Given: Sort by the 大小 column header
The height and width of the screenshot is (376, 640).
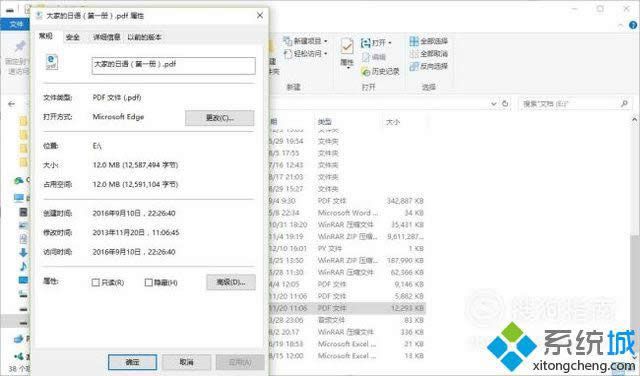Looking at the screenshot, I should coord(393,122).
